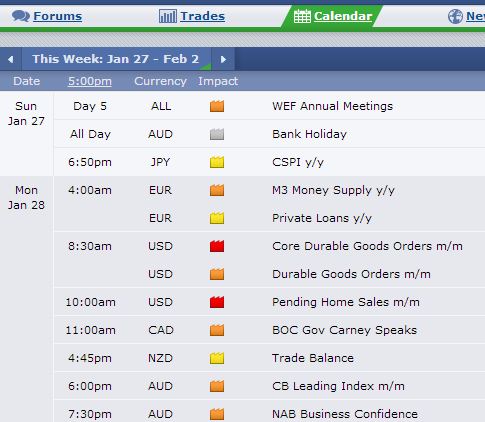
Task: Switch to the Trades tab
Action: tap(202, 16)
